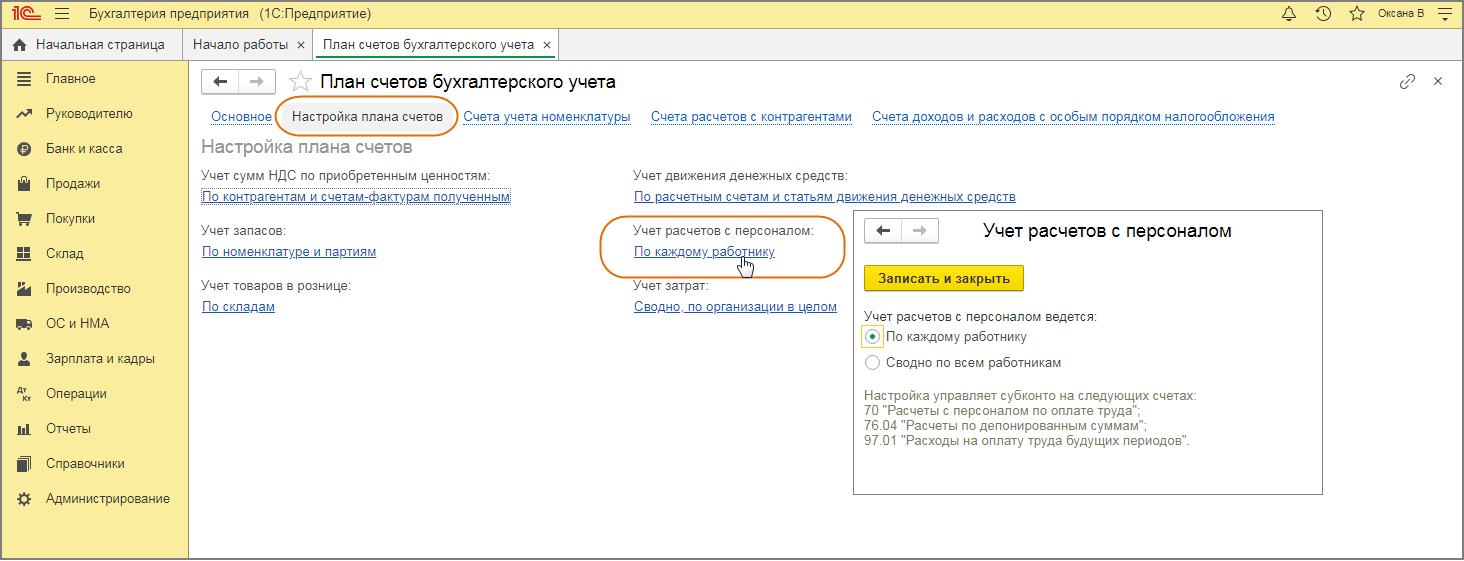
Task: Open the hamburger main menu
Action: tap(61, 14)
